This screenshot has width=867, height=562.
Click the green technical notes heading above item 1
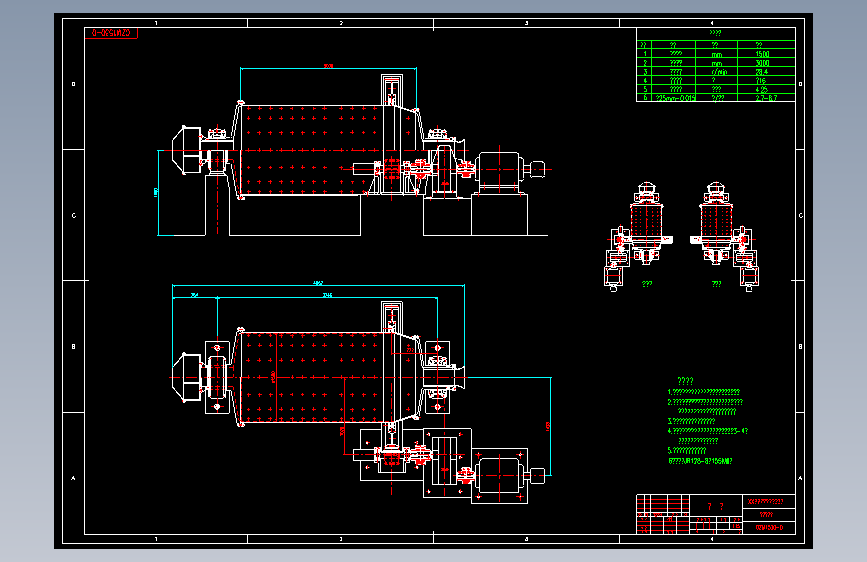point(685,381)
